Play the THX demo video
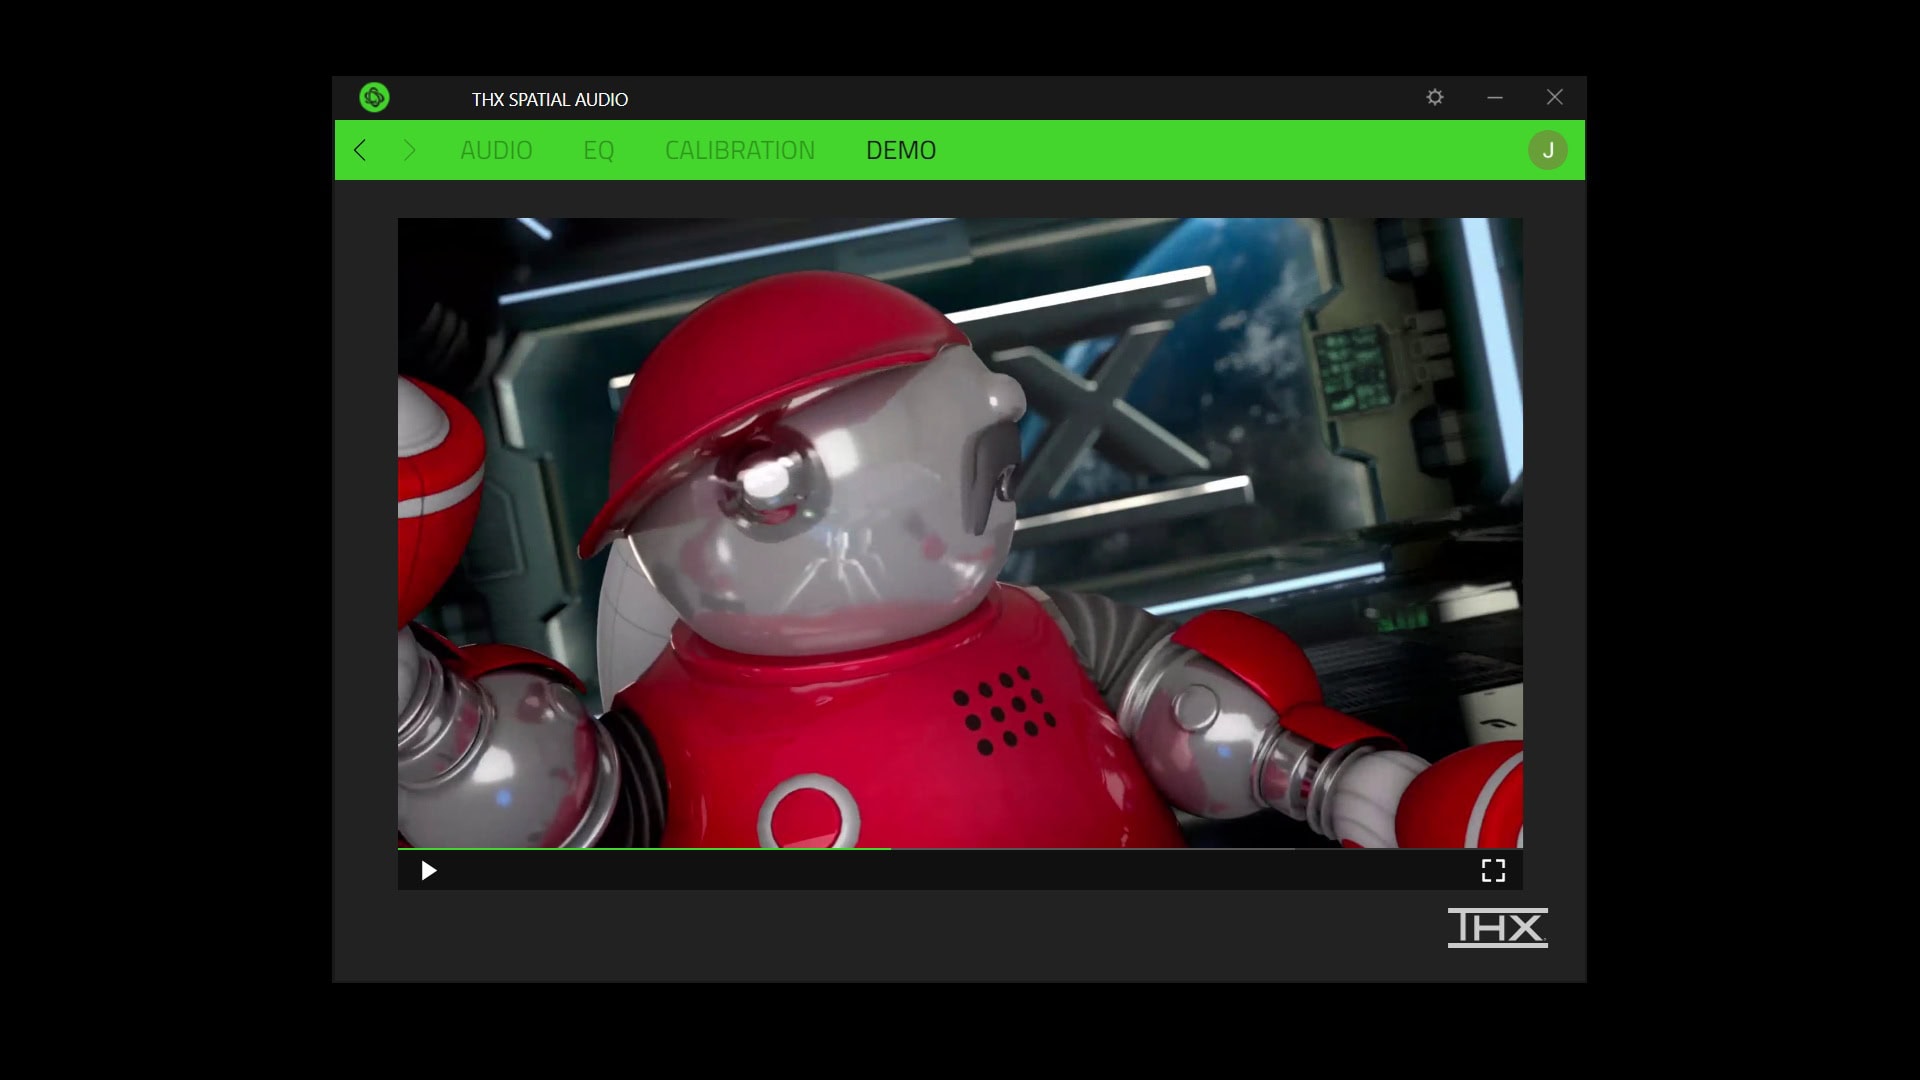Viewport: 1920px width, 1080px height. click(428, 871)
